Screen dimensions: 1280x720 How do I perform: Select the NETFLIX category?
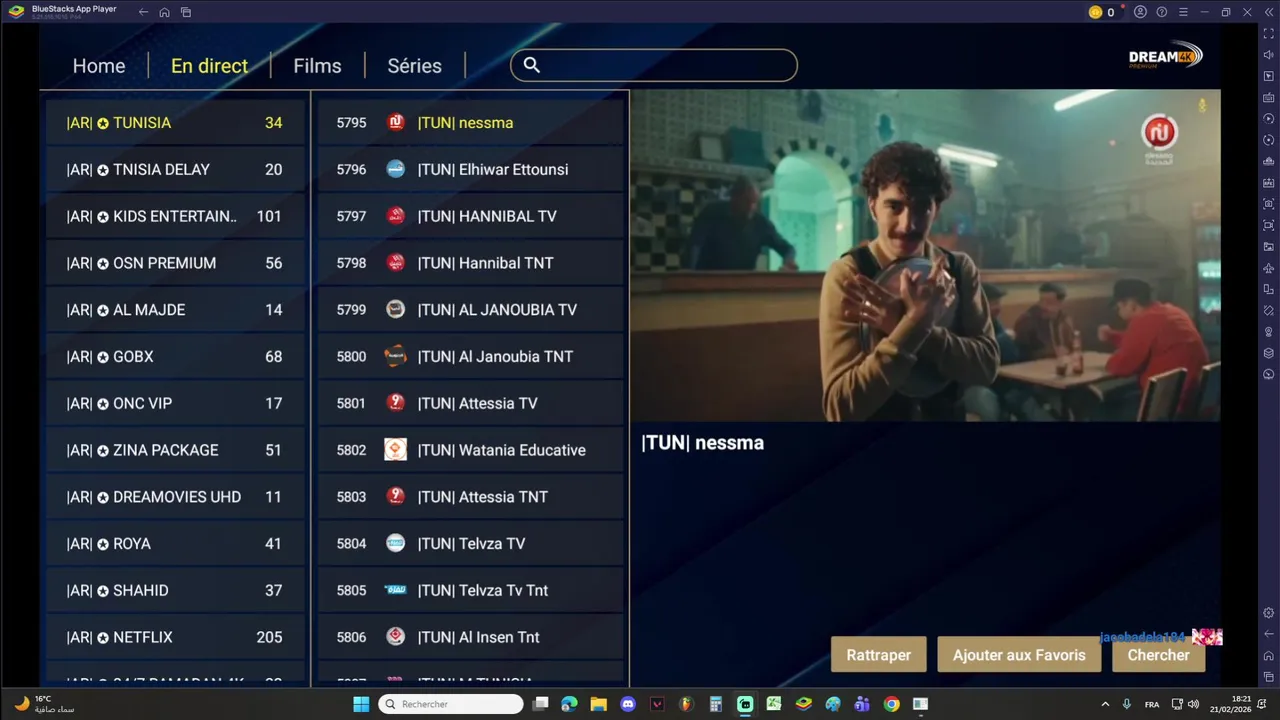tap(175, 637)
